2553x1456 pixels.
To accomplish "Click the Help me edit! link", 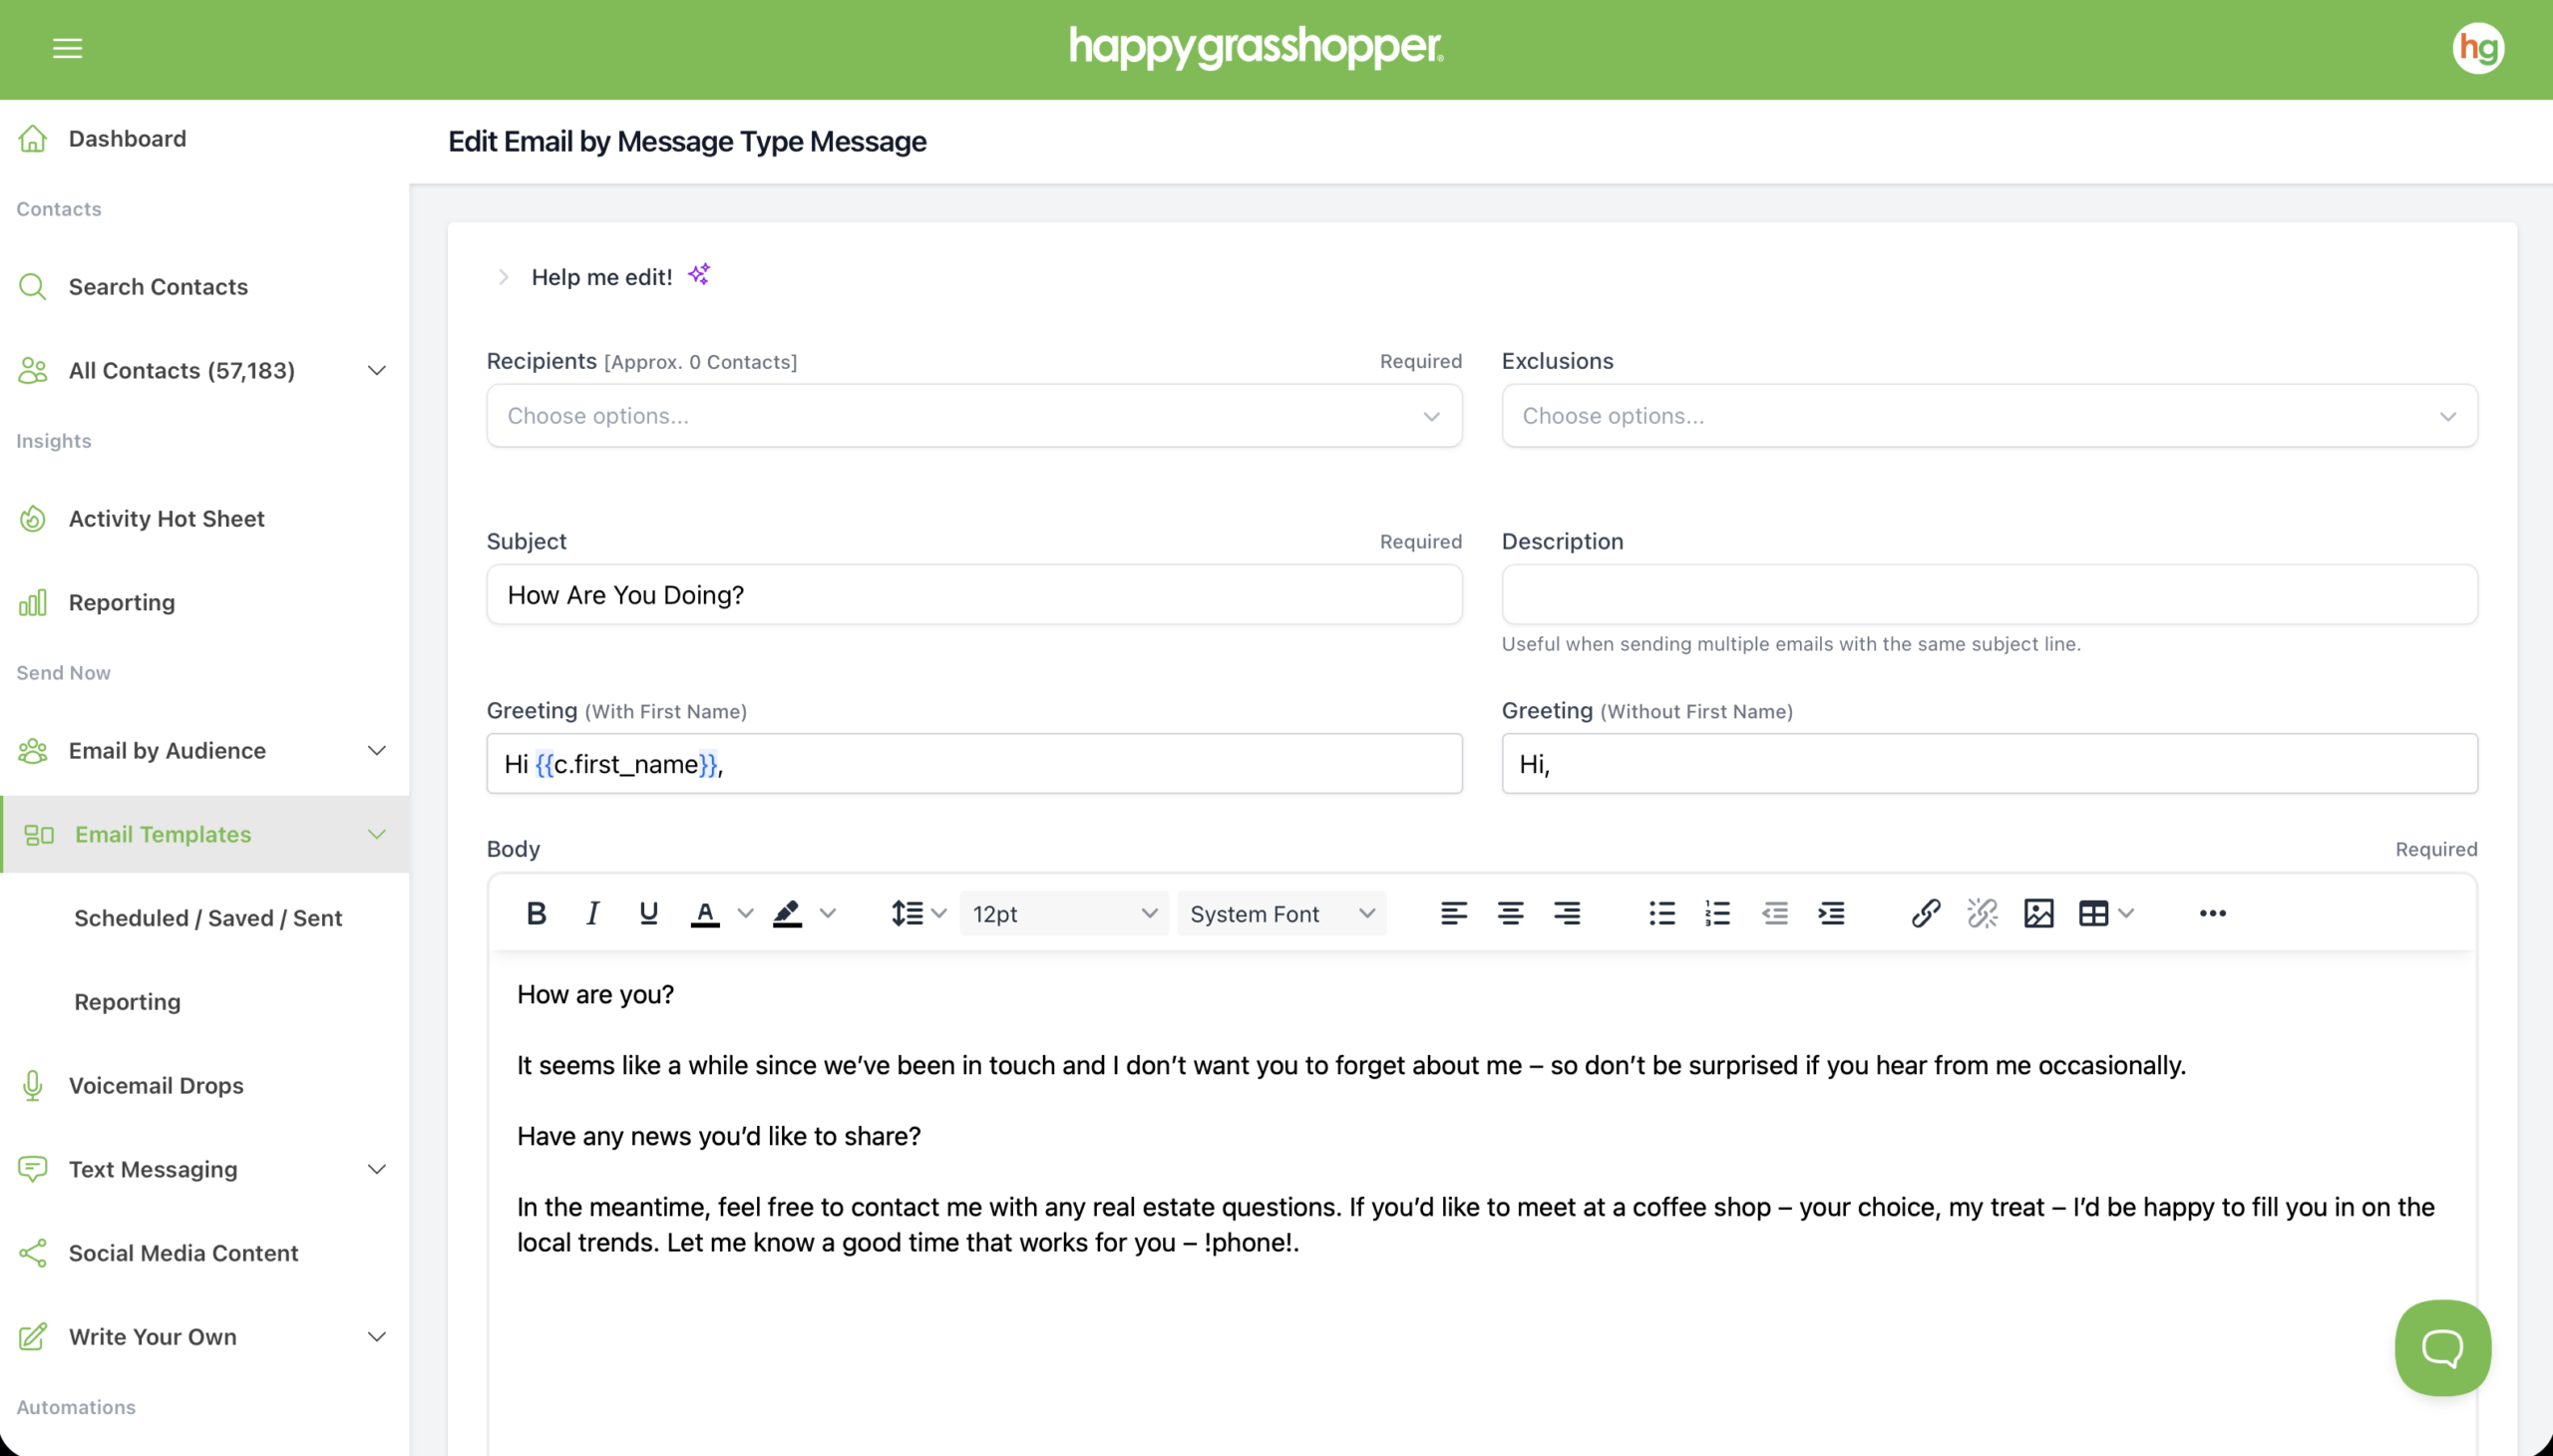I will click(602, 277).
